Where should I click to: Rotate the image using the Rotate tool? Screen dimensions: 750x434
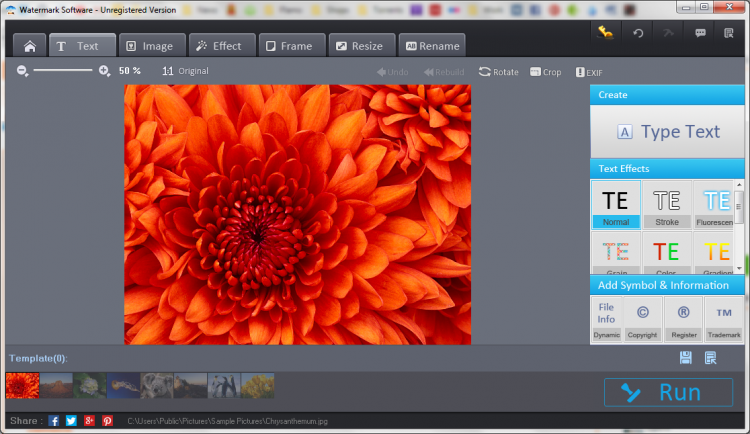pyautogui.click(x=499, y=72)
